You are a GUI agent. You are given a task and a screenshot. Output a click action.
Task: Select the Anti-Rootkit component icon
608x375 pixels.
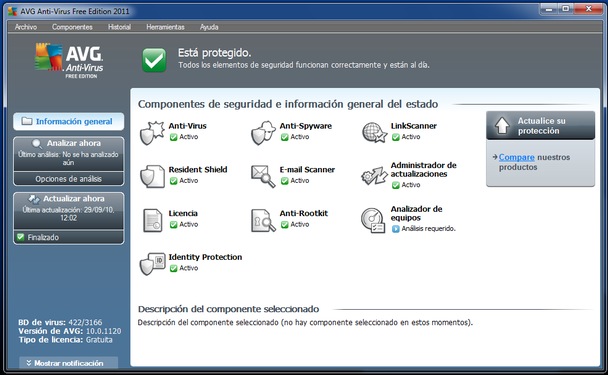[x=263, y=220]
